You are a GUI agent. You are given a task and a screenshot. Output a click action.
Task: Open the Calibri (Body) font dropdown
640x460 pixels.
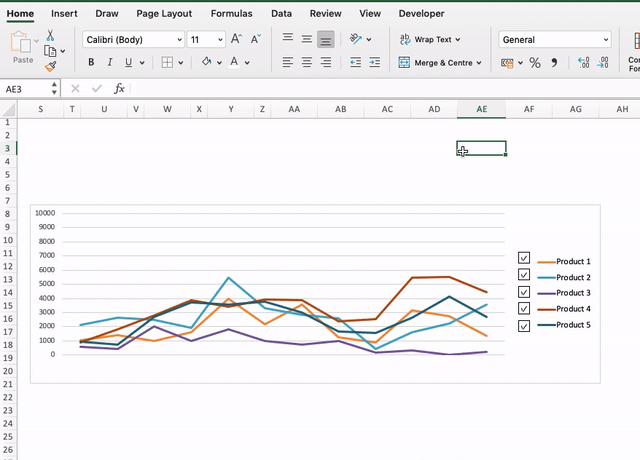point(179,40)
